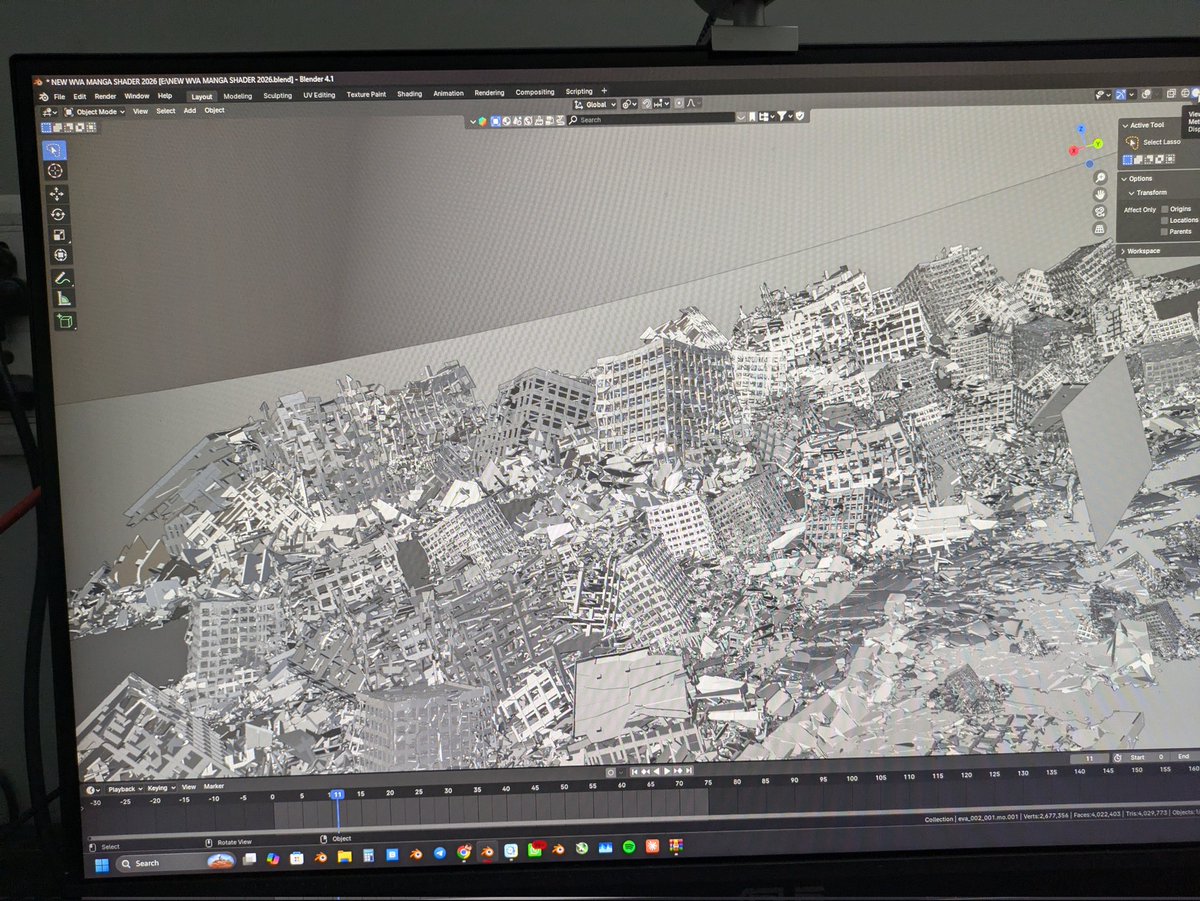
Task: Toggle viewport overlays button
Action: (x=1145, y=94)
